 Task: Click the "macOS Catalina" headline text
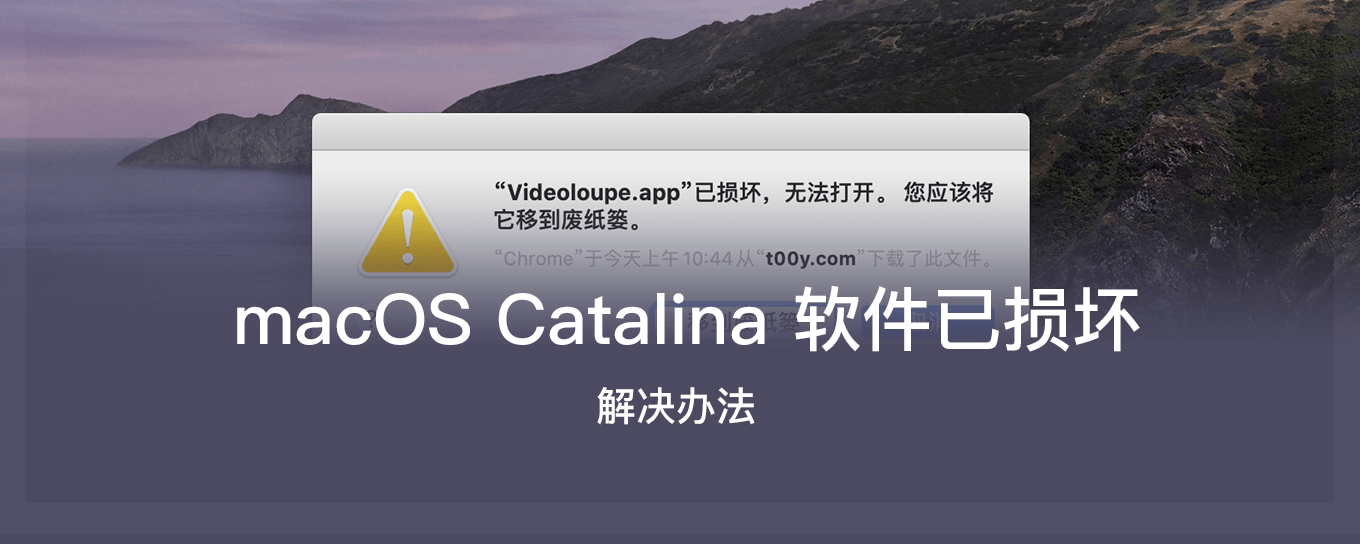[500, 322]
